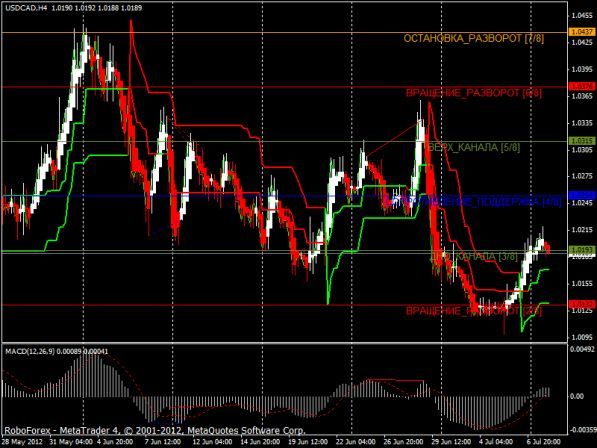597x448 pixels.
Task: Click the red 1.0376 price level tag
Action: 582,87
